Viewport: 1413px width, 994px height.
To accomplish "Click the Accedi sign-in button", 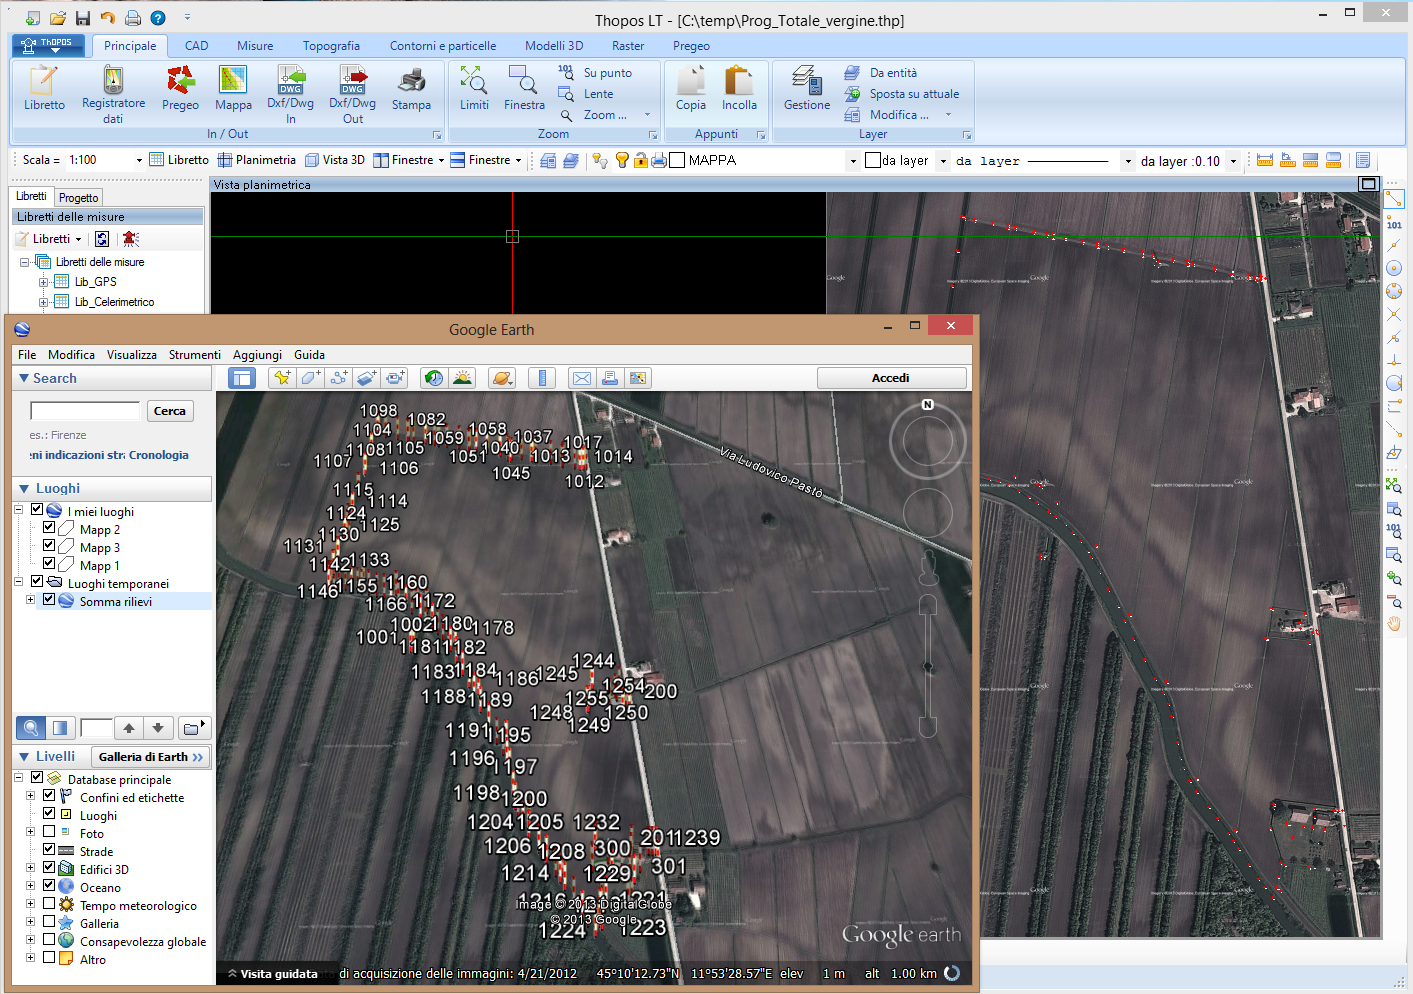I will click(x=891, y=378).
